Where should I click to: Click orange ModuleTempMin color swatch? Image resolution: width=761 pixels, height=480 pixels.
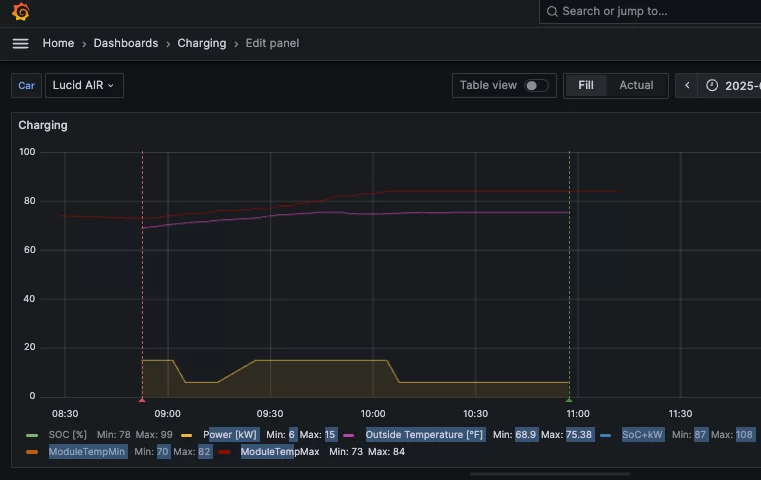32,452
